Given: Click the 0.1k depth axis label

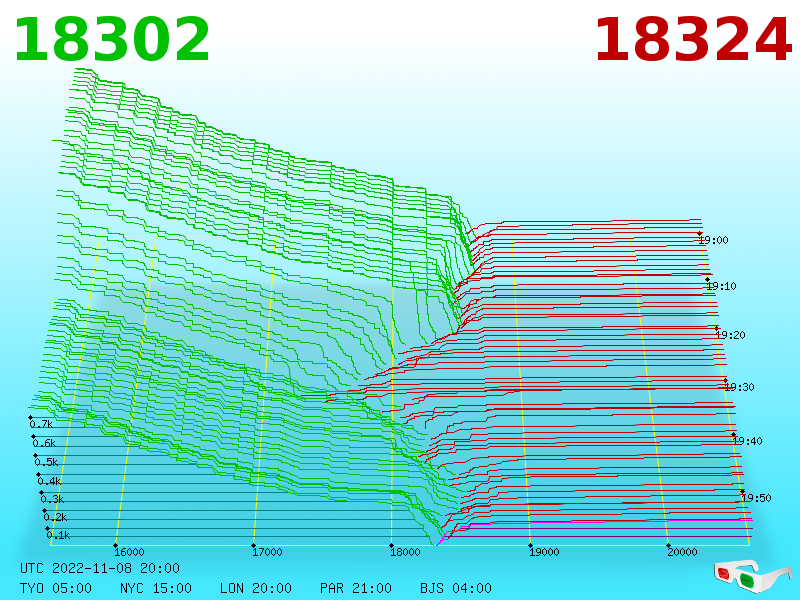Looking at the screenshot, I should pyautogui.click(x=58, y=535).
